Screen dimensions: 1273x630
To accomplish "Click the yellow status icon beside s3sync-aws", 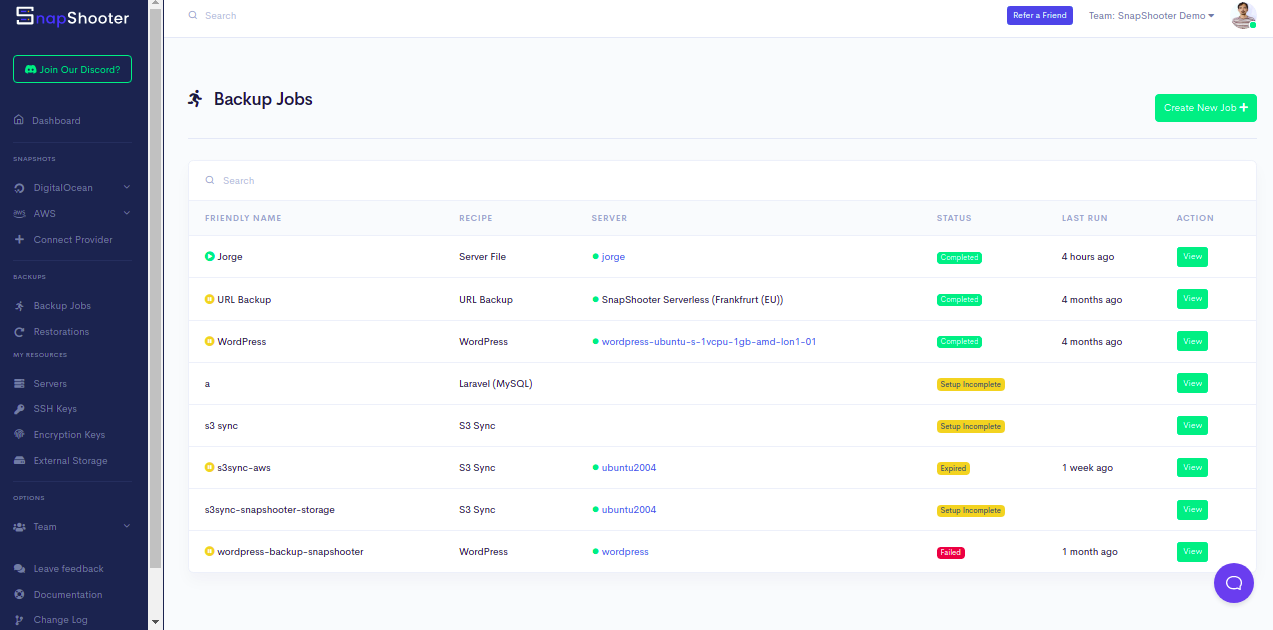I will [210, 467].
